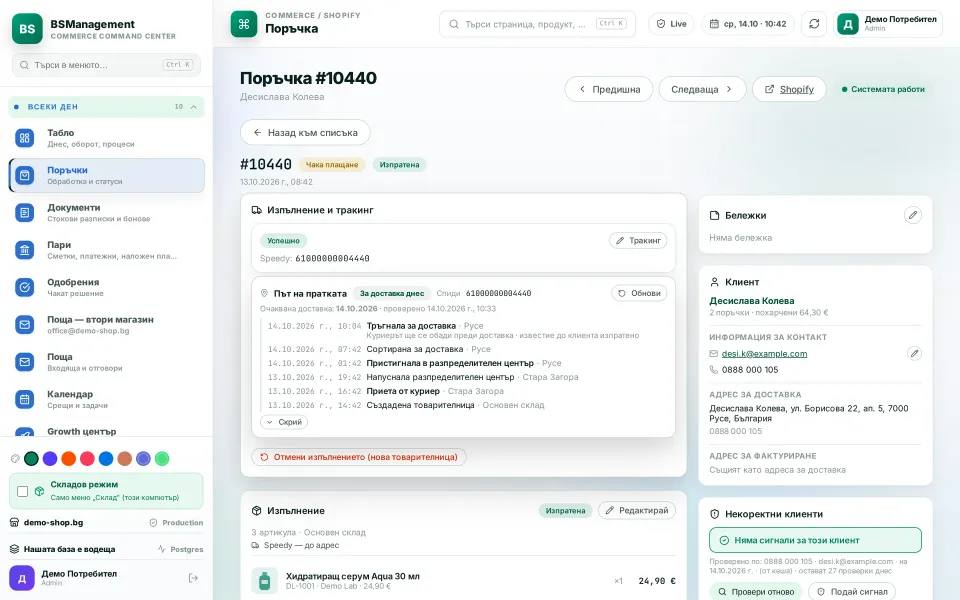Click the box icon beside Изпълнение
960x600 pixels.
[257, 511]
